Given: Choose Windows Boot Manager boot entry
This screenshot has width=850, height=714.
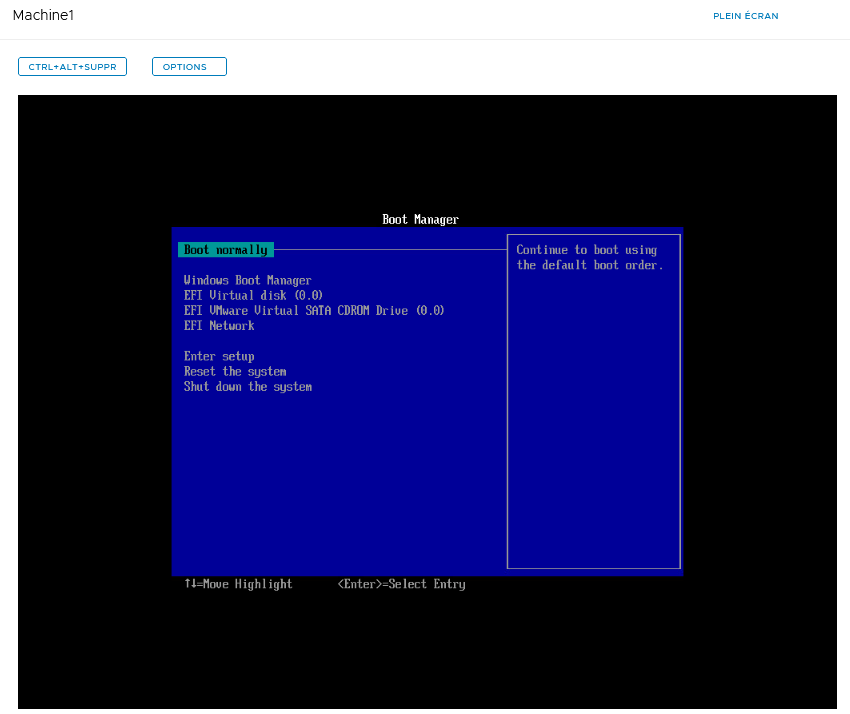Looking at the screenshot, I should click(247, 281).
